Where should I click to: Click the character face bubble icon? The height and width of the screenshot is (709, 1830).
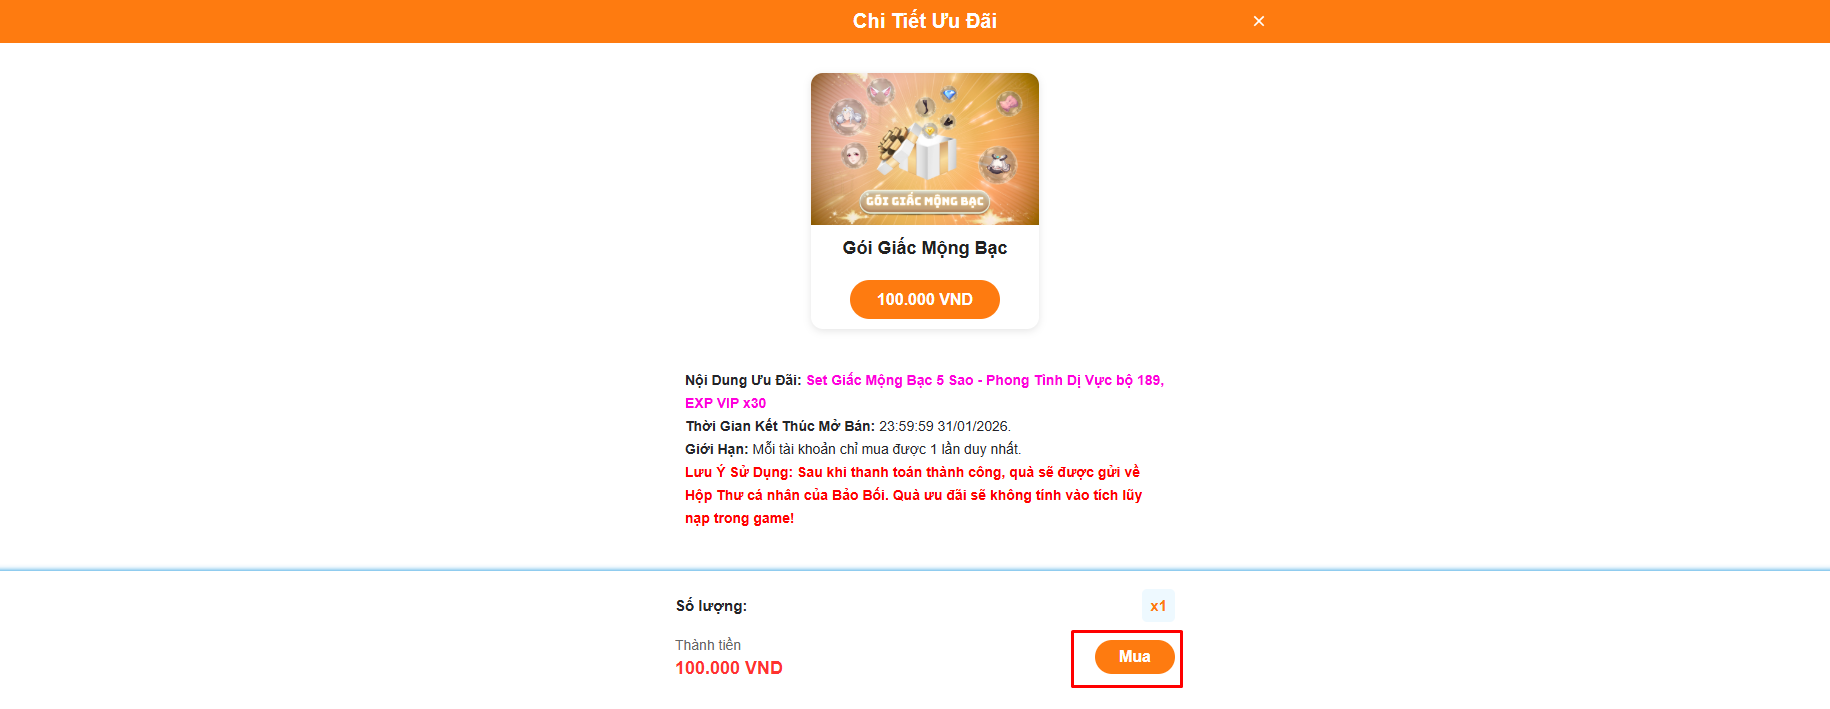855,155
